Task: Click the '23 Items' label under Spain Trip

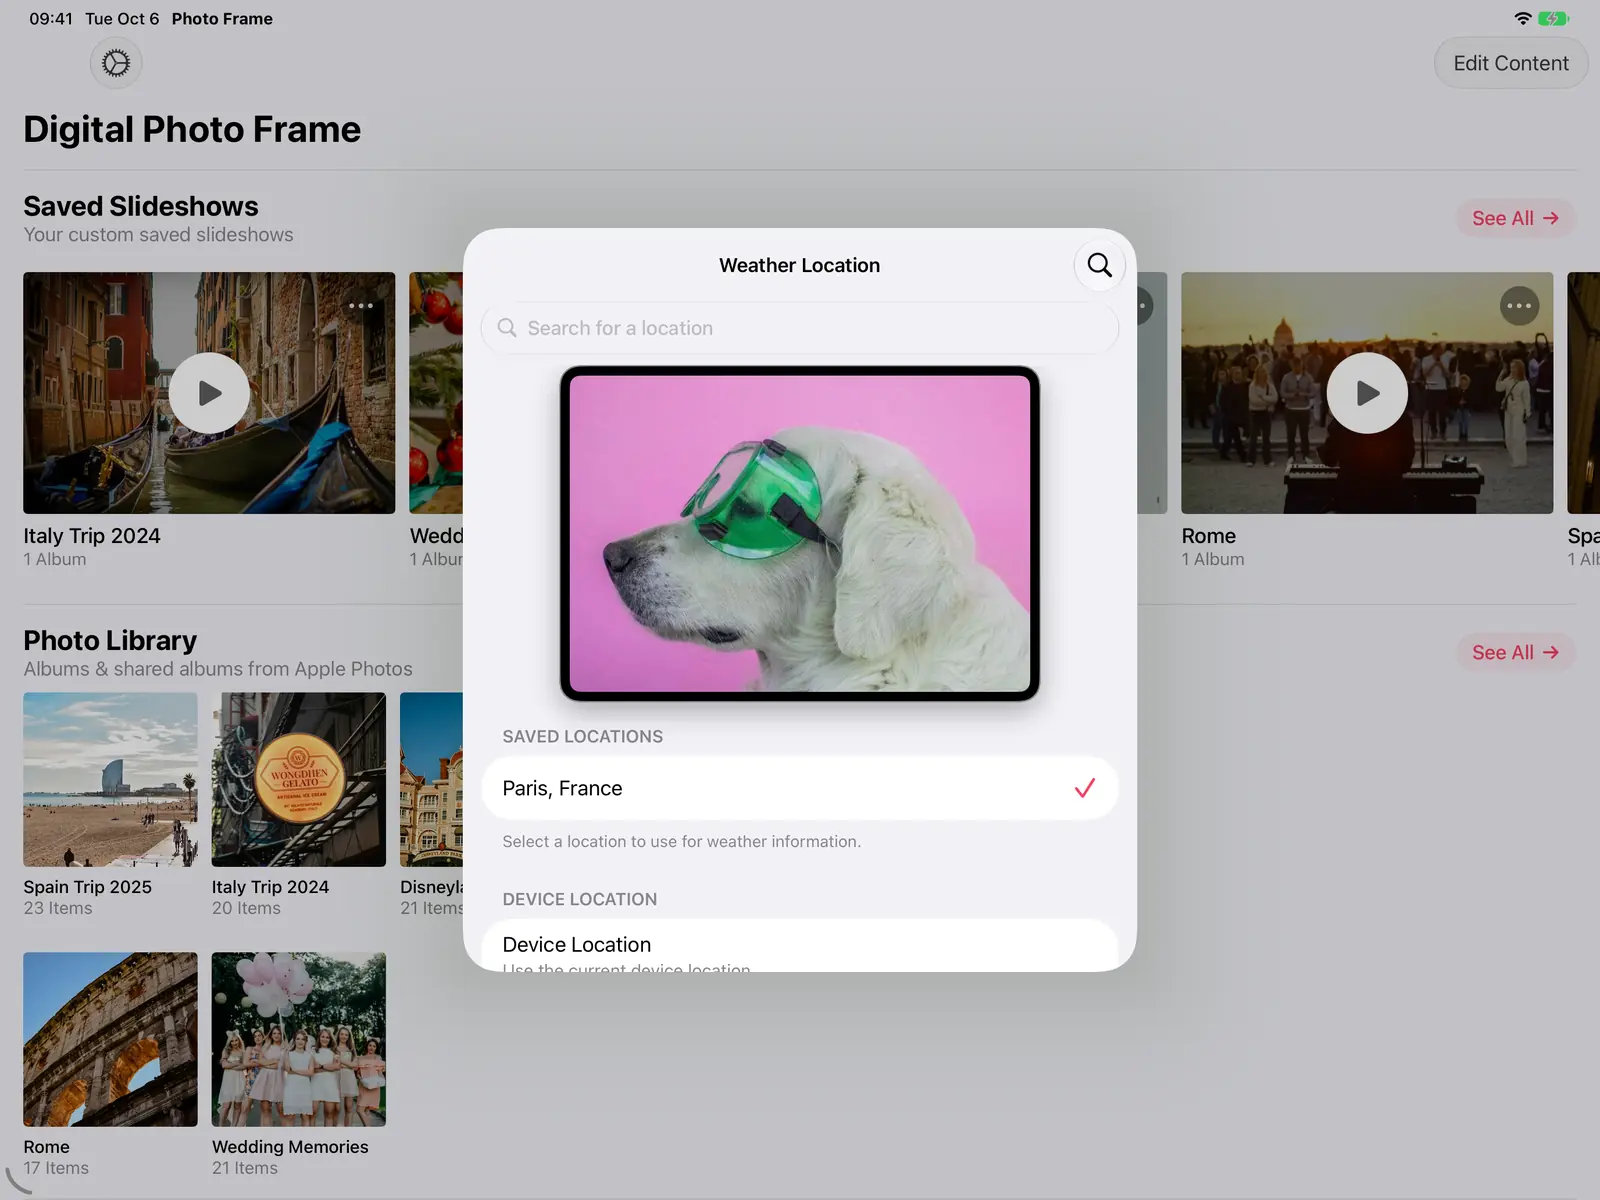Action: (58, 908)
